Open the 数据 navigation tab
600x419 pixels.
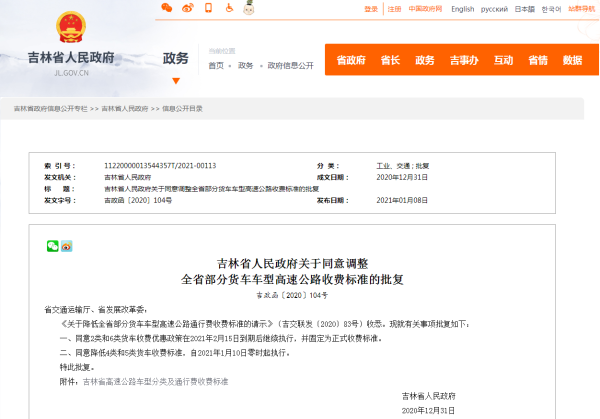tap(572, 60)
